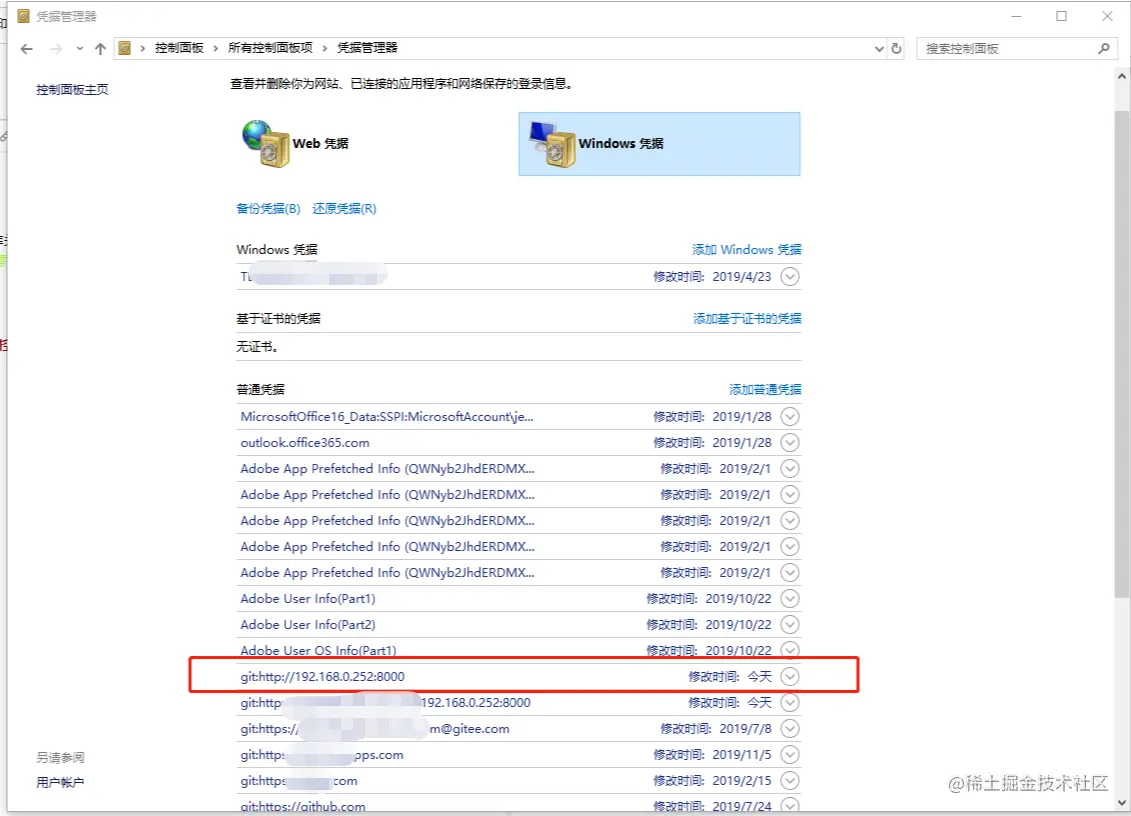The height and width of the screenshot is (816, 1131).
Task: Expand Adobe User Info(Part2) chevron
Action: pos(791,624)
